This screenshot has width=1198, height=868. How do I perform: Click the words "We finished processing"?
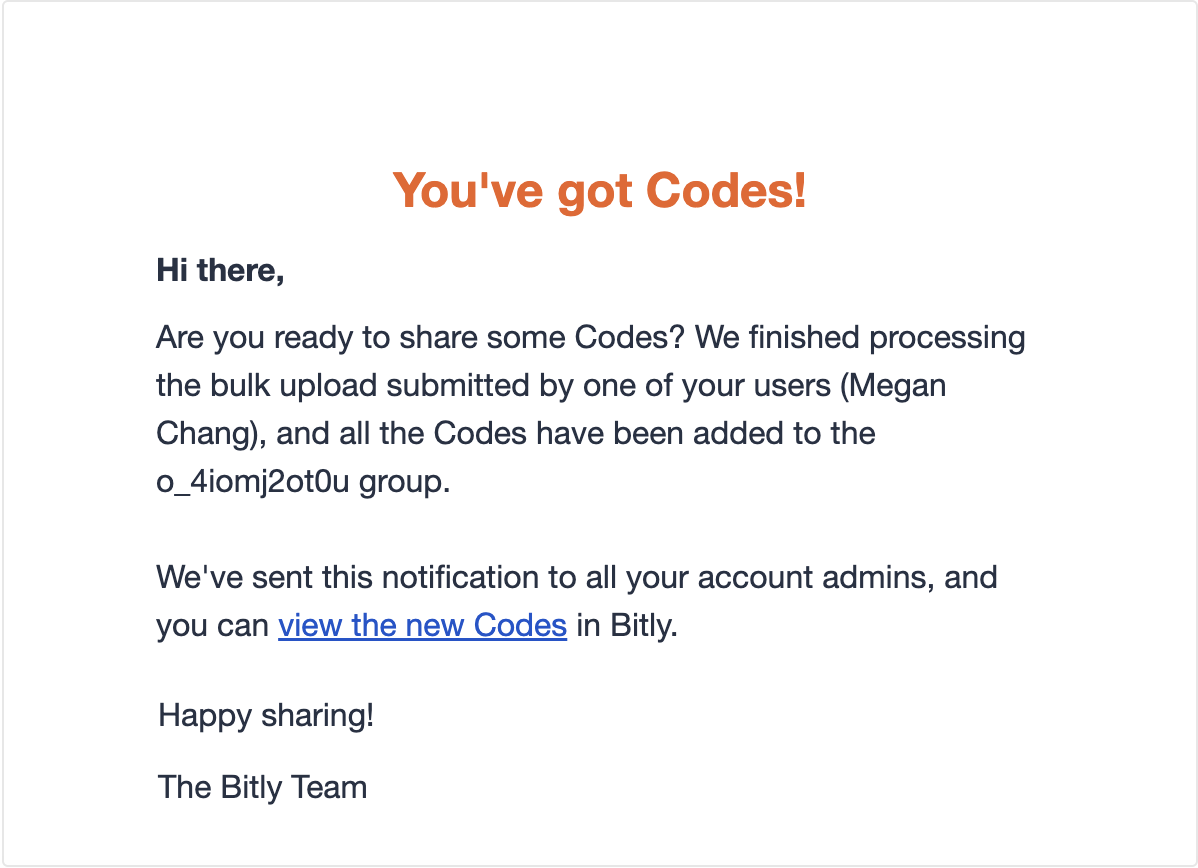(x=860, y=338)
